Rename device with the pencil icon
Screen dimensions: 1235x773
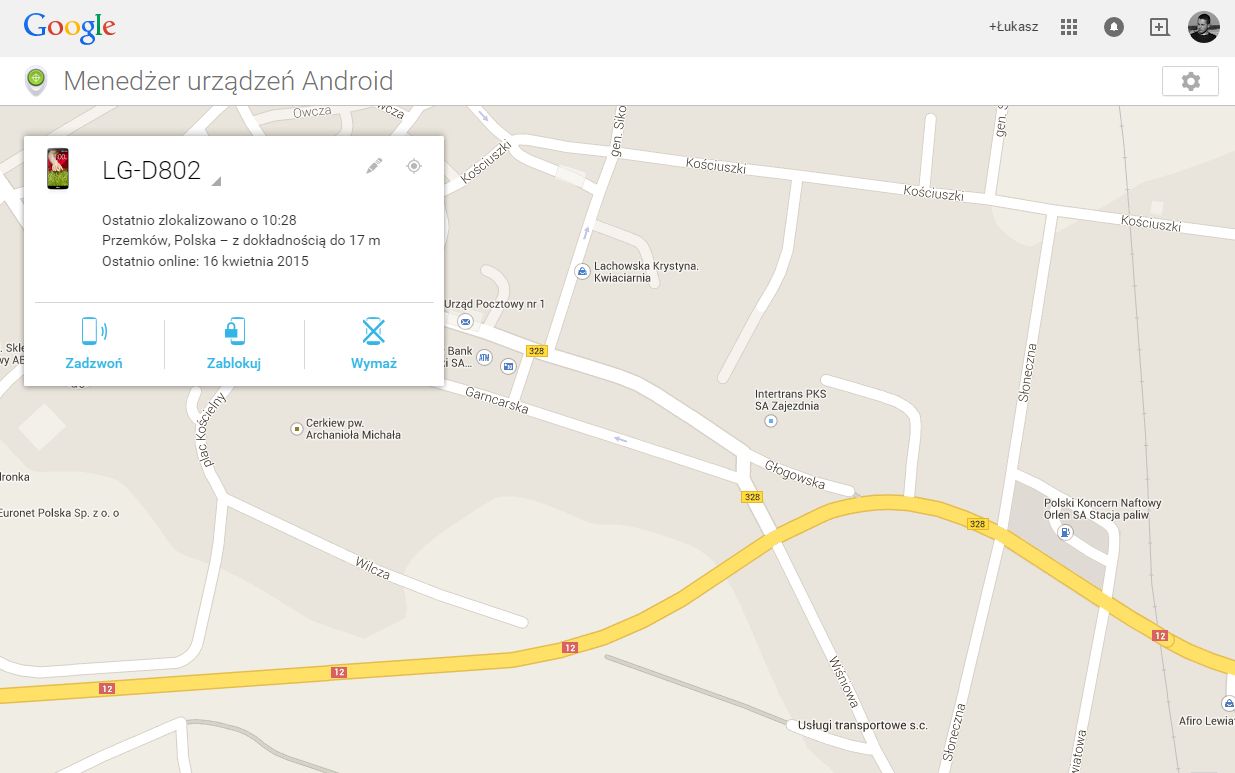374,166
